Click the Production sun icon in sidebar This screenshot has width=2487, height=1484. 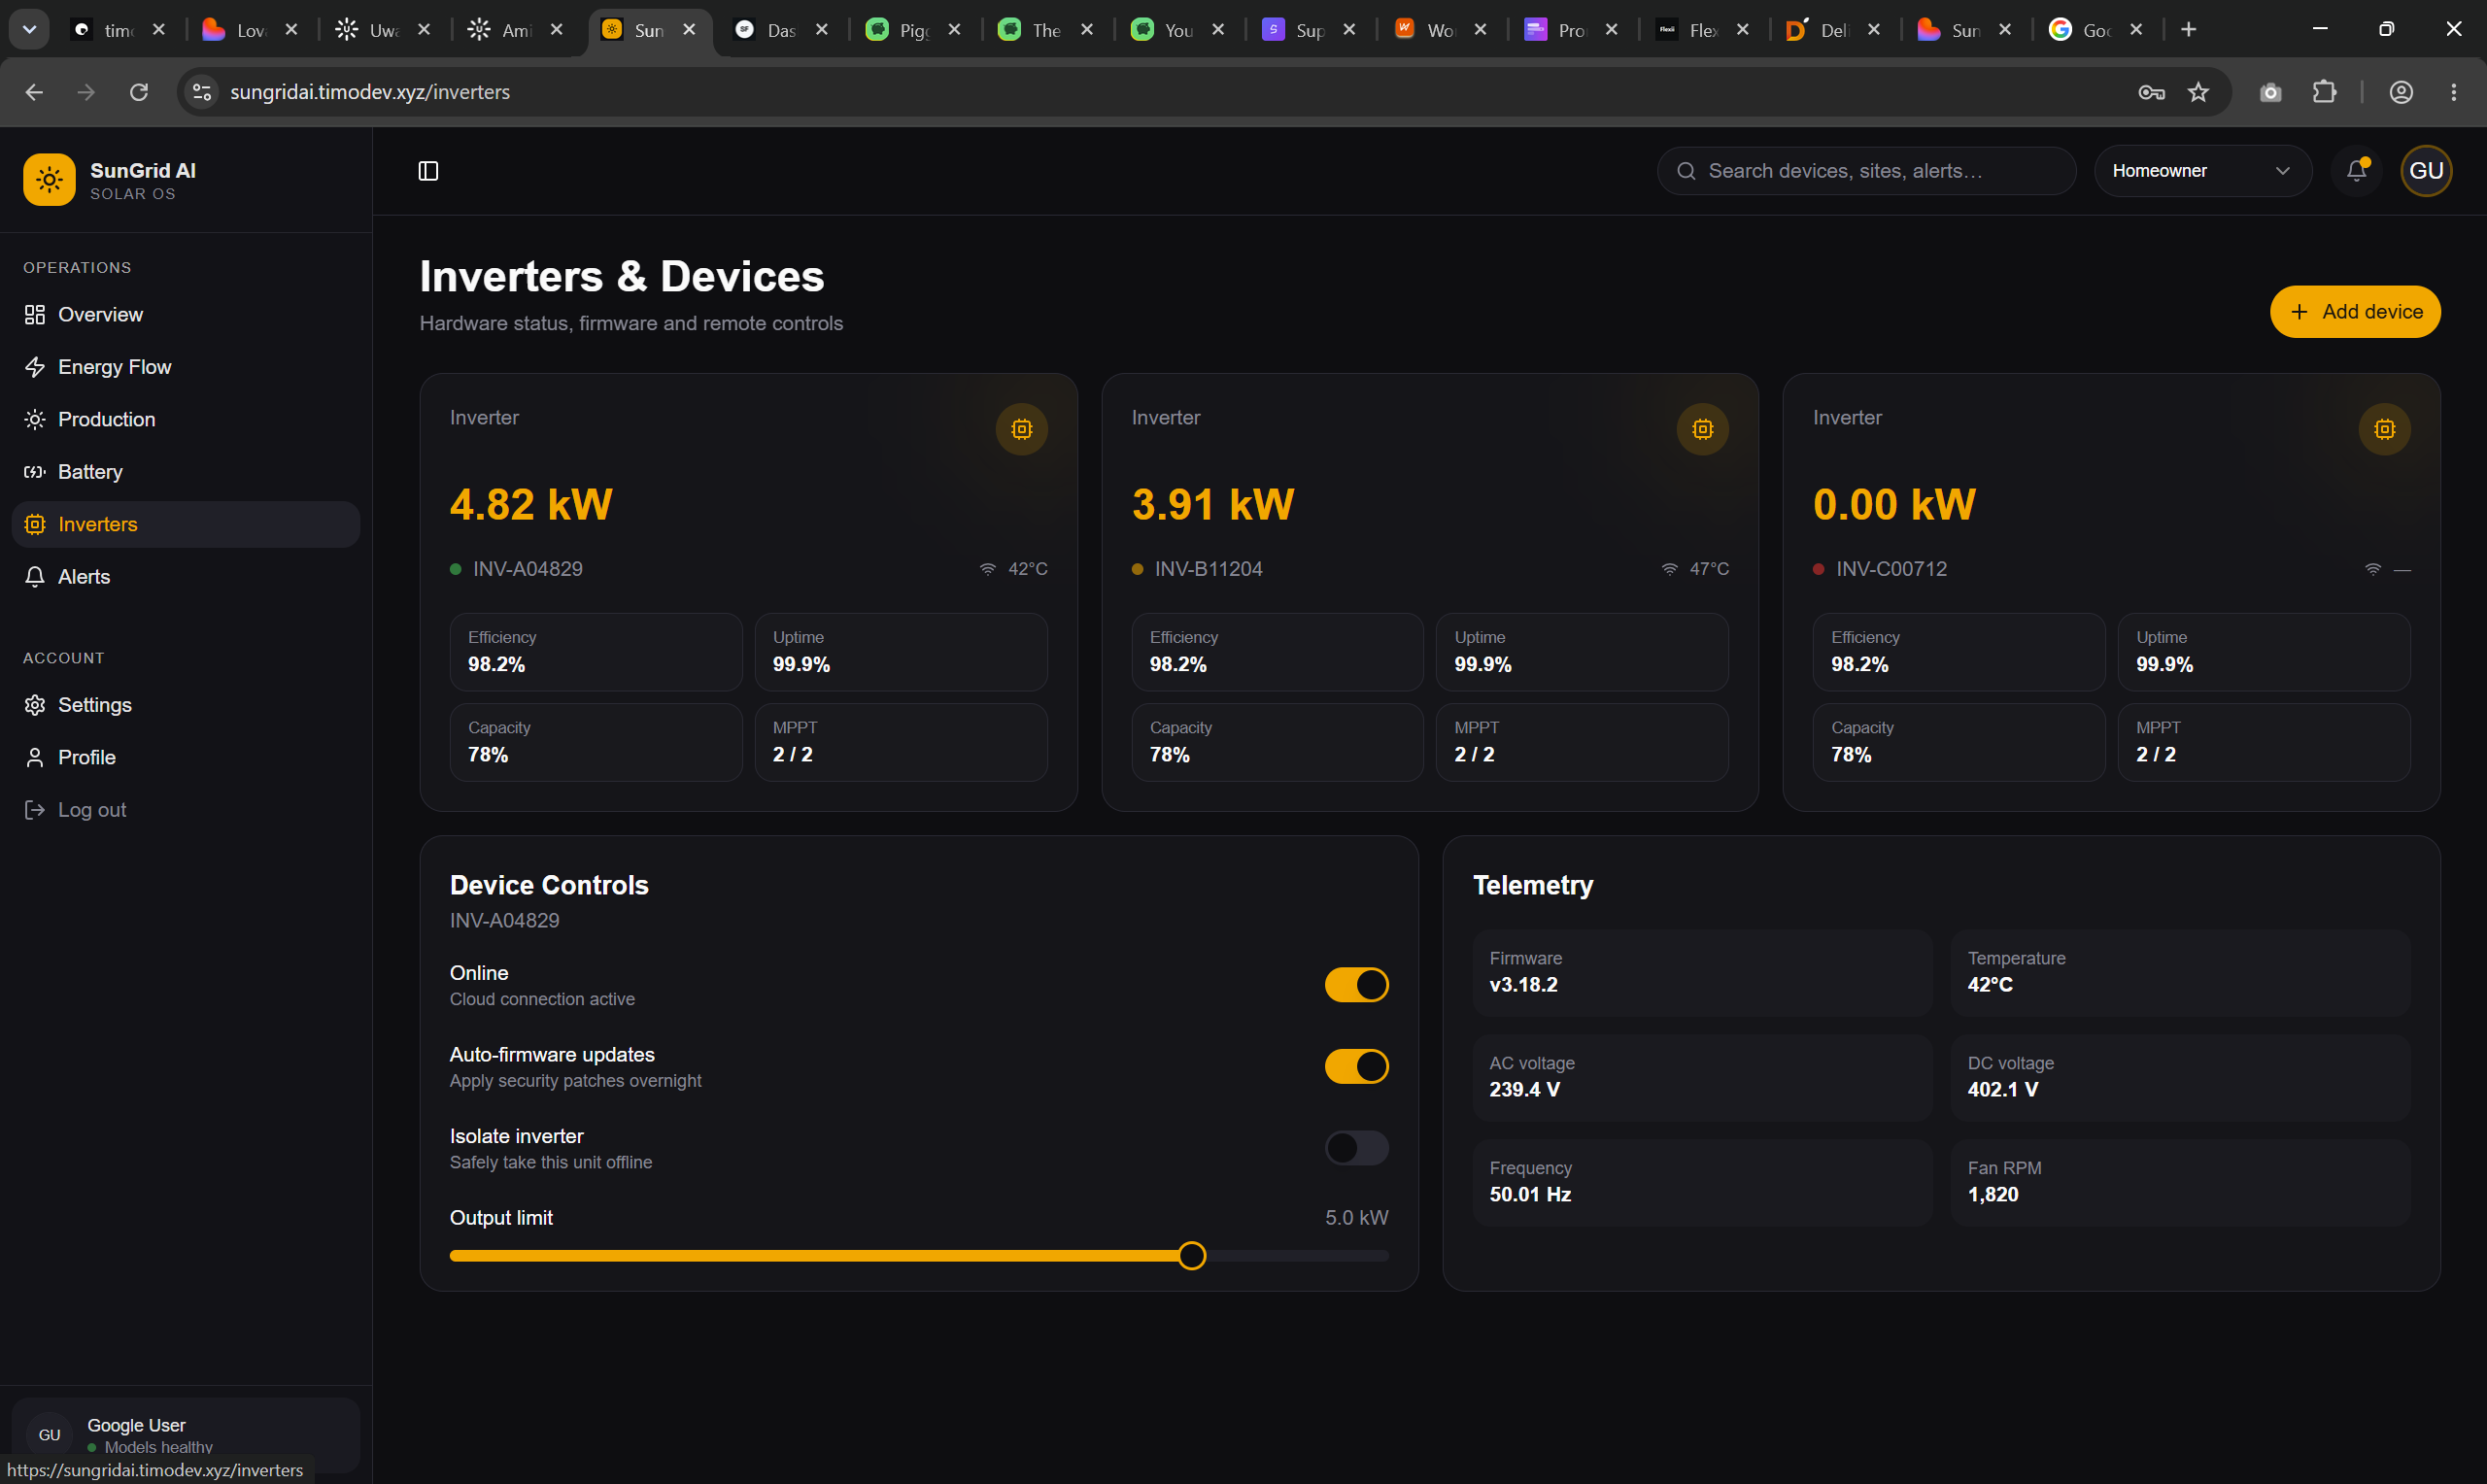point(35,419)
